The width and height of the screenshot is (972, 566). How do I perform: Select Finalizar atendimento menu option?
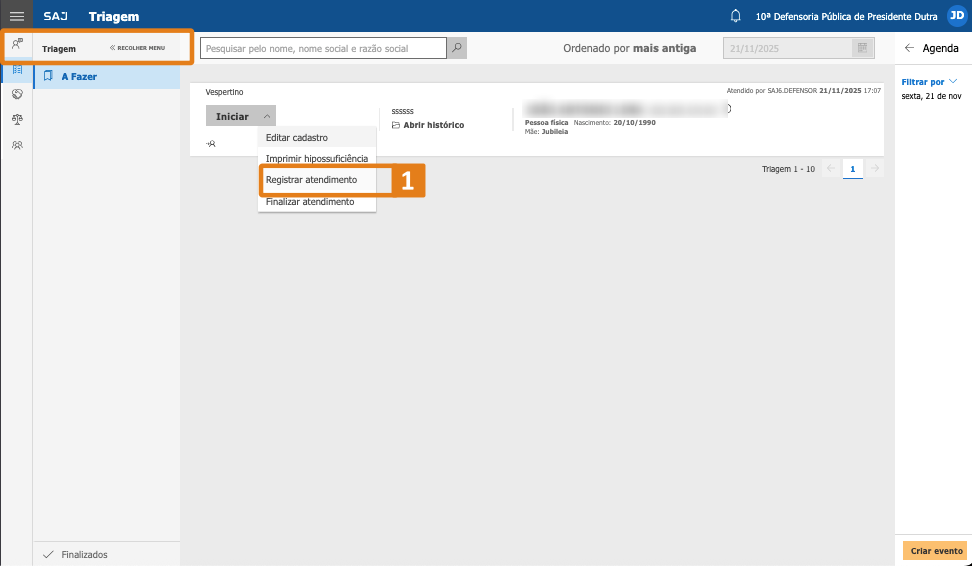(310, 202)
